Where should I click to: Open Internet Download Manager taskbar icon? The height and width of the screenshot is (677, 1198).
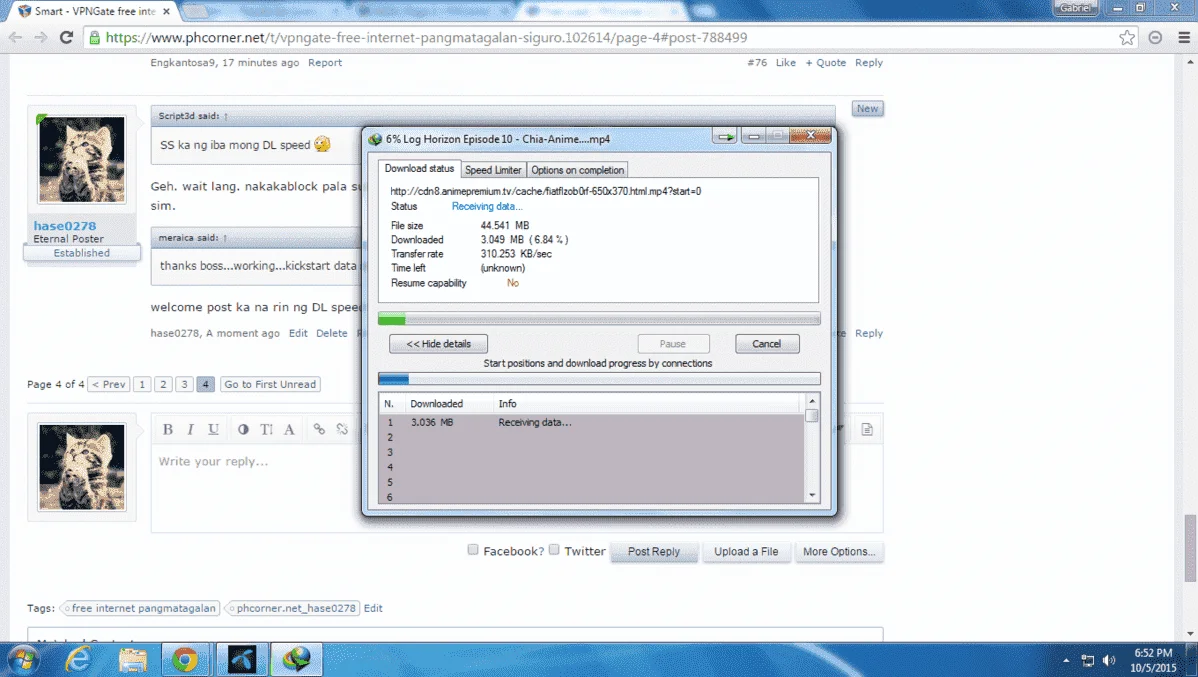click(x=296, y=659)
